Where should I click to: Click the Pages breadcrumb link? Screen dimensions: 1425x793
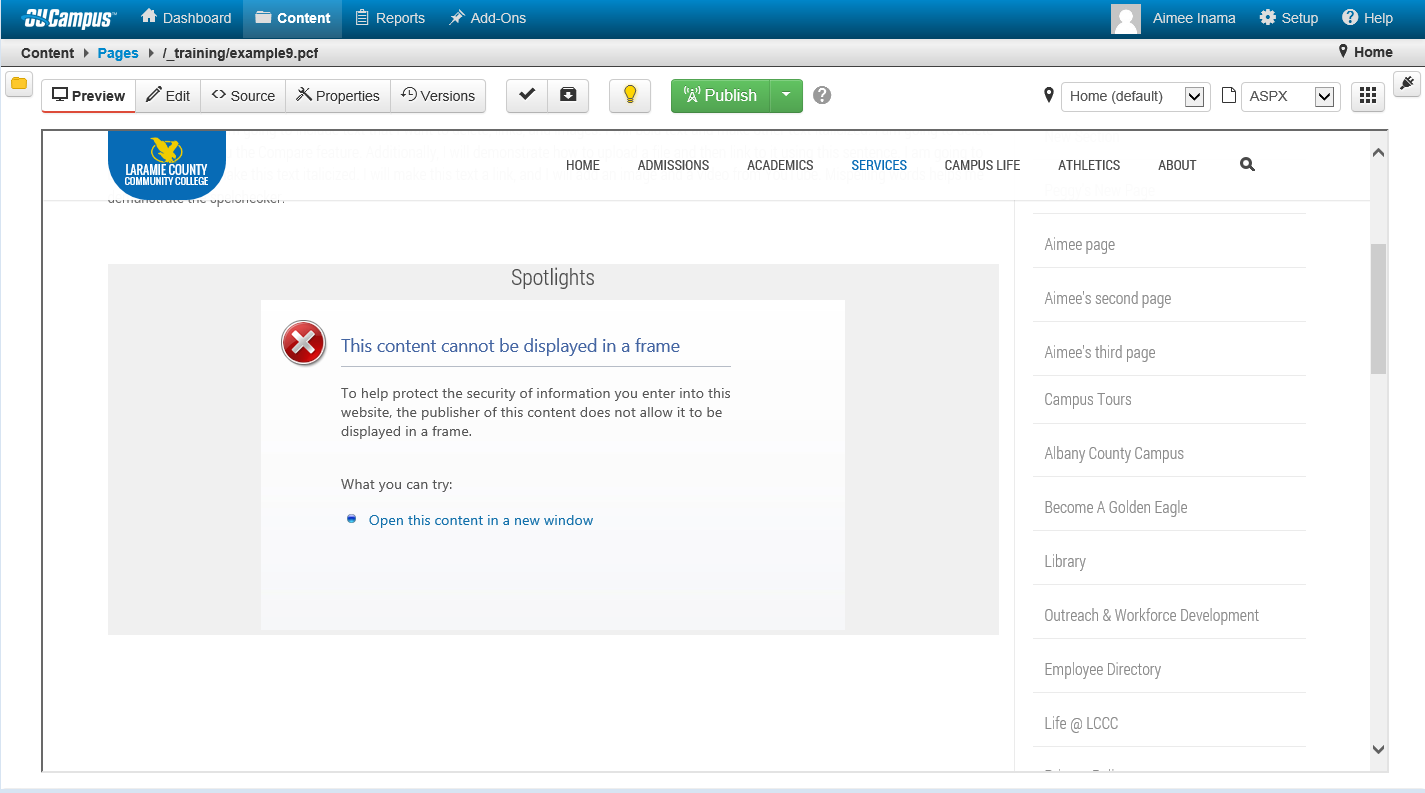[x=118, y=53]
